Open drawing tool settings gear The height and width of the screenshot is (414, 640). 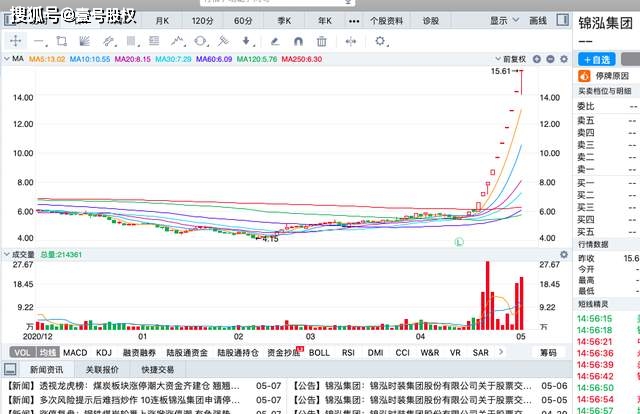(x=380, y=41)
